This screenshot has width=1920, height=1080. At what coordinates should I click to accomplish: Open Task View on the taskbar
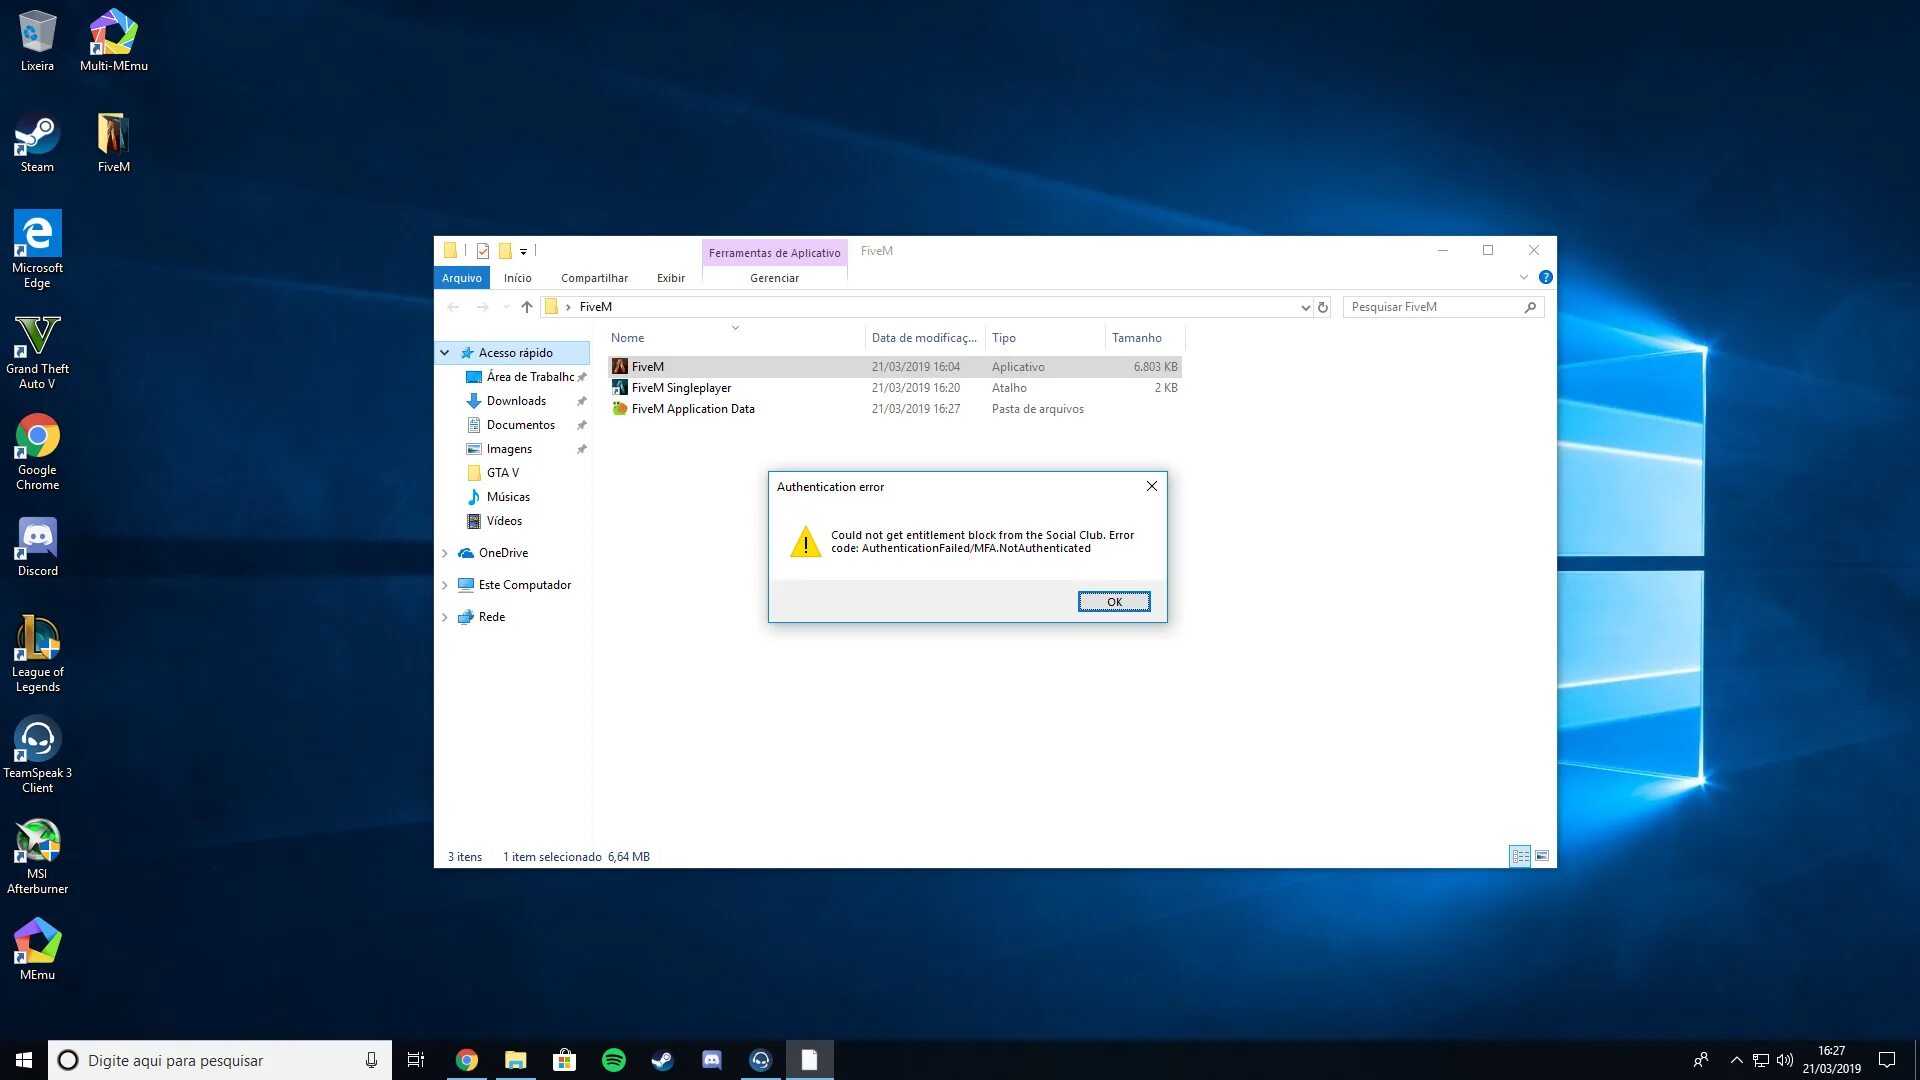[x=416, y=1060]
